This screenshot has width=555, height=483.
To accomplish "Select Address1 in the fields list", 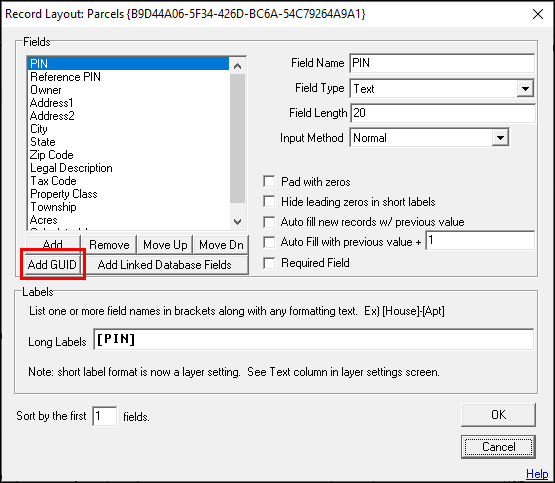I will pos(128,103).
